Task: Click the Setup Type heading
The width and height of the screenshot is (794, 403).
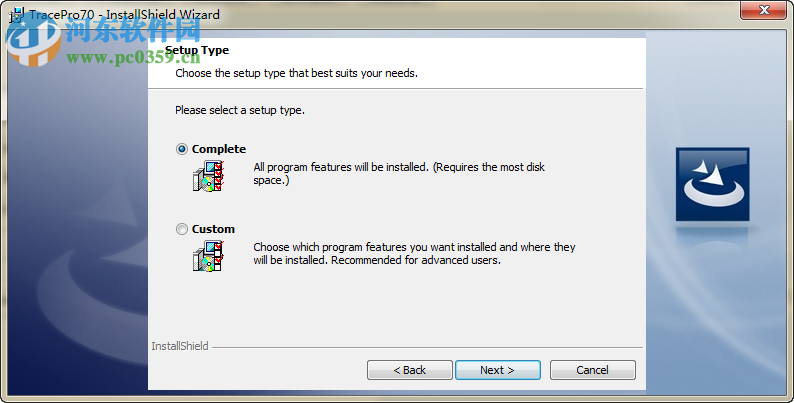Action: click(197, 50)
